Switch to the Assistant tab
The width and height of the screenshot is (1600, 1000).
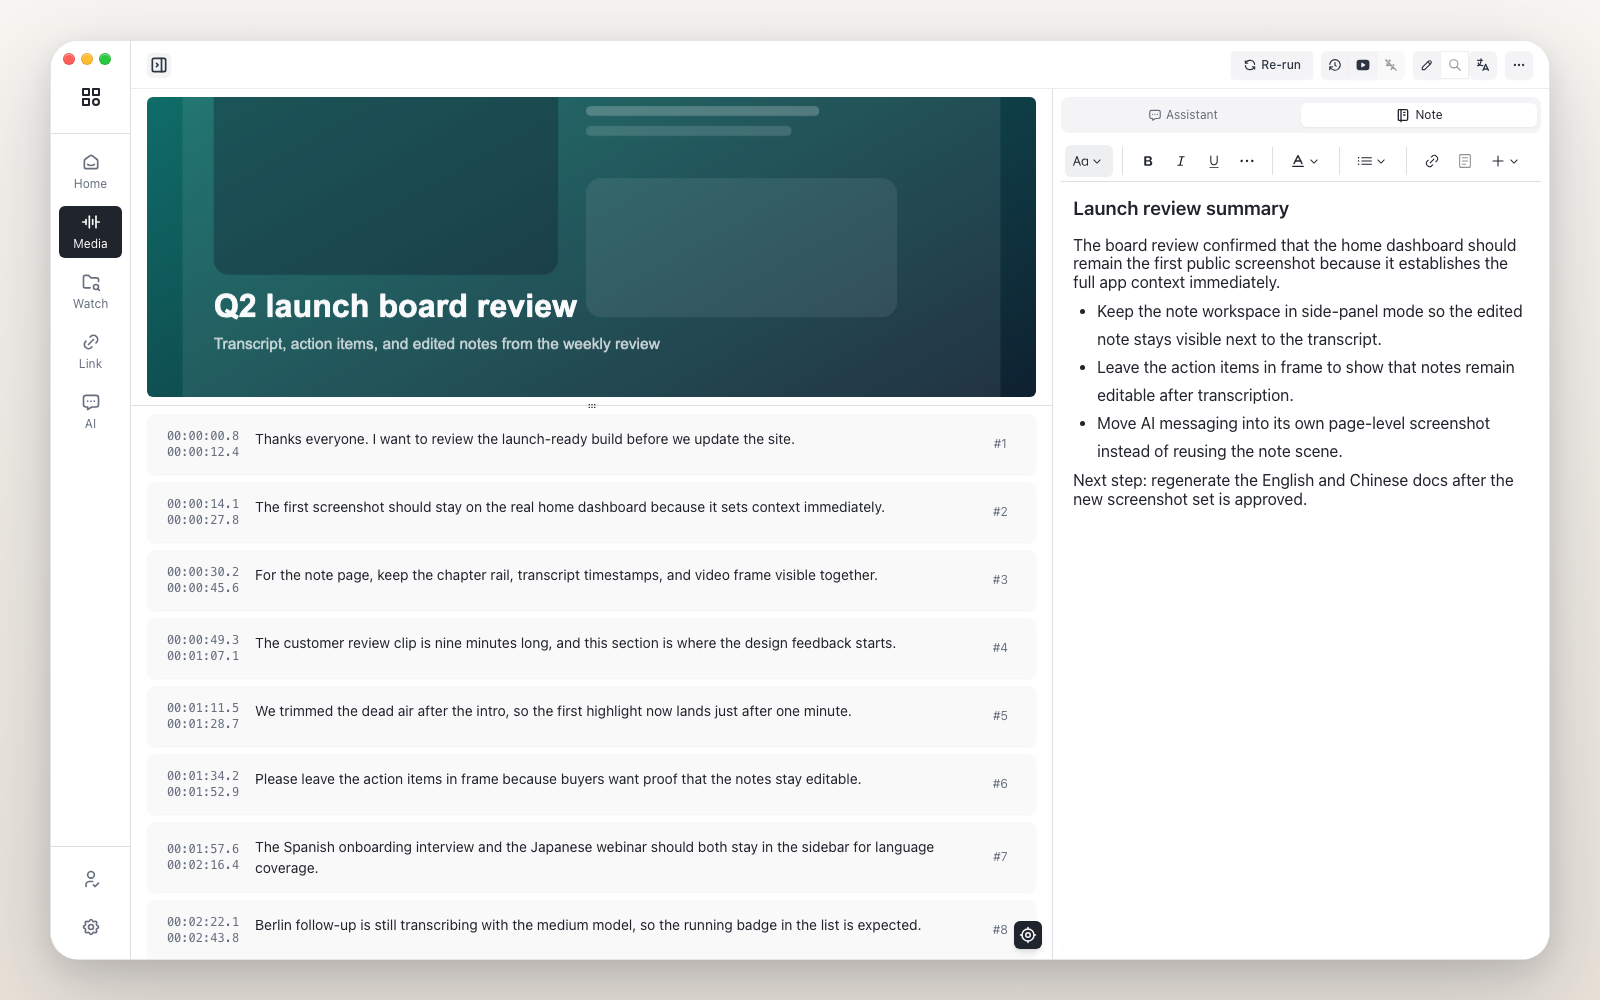(x=1183, y=115)
